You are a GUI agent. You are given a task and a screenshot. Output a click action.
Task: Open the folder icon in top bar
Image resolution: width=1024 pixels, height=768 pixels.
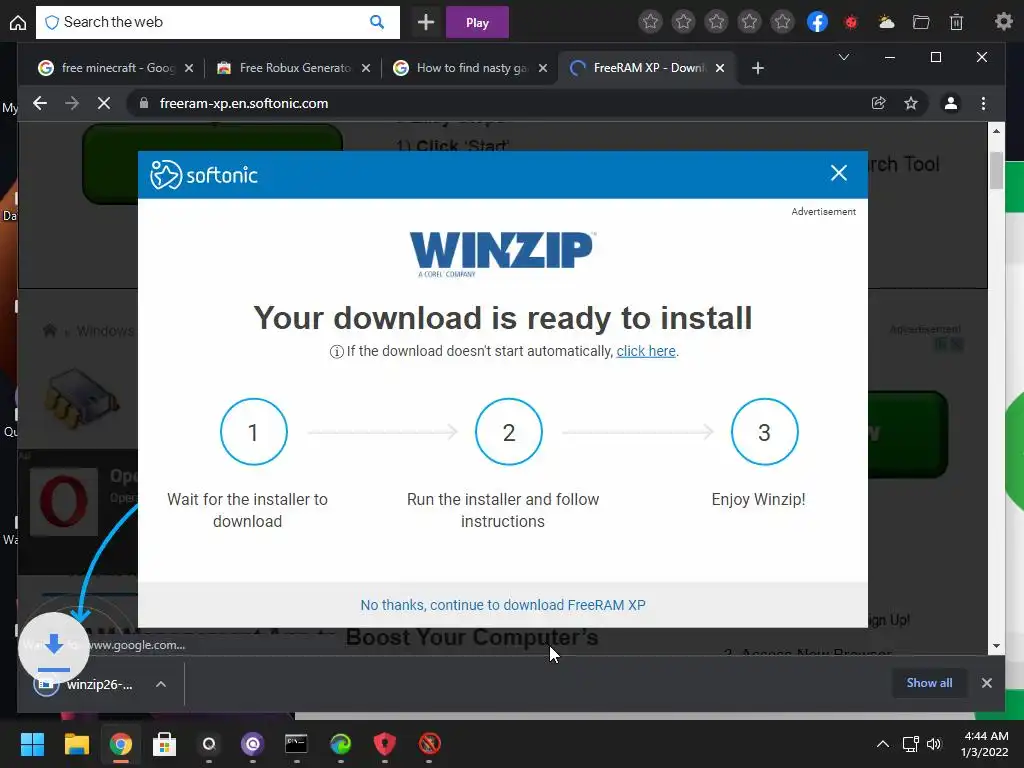[921, 22]
